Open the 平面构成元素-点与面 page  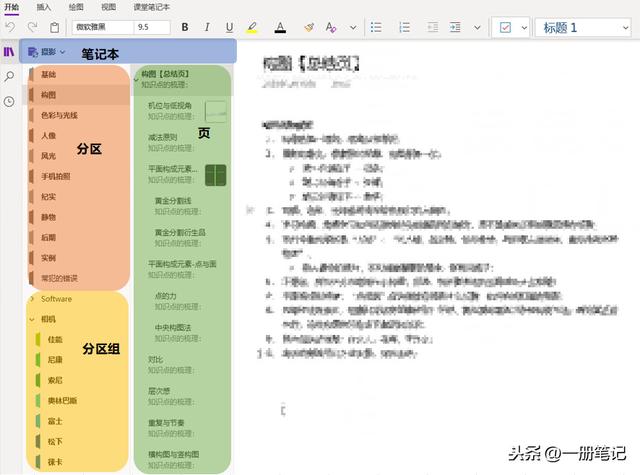(x=182, y=269)
